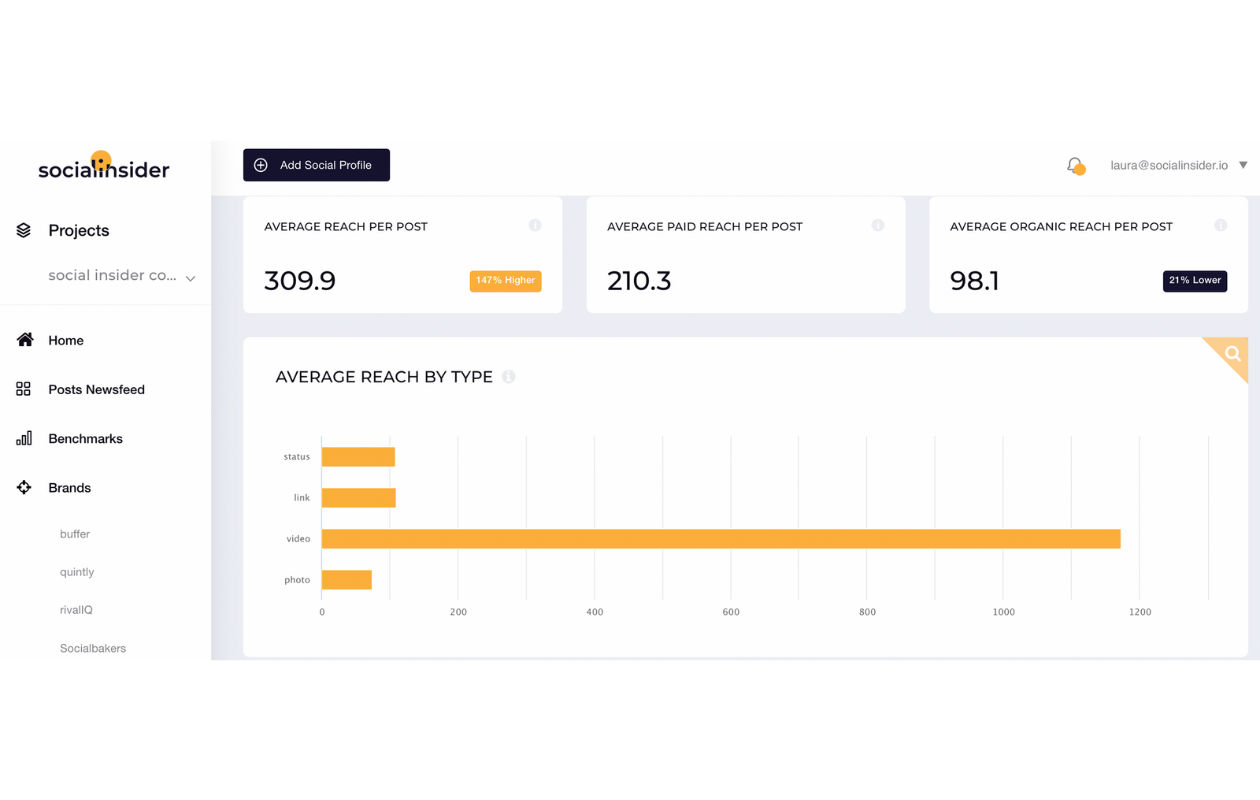Click the photo bar in chart

coord(347,580)
